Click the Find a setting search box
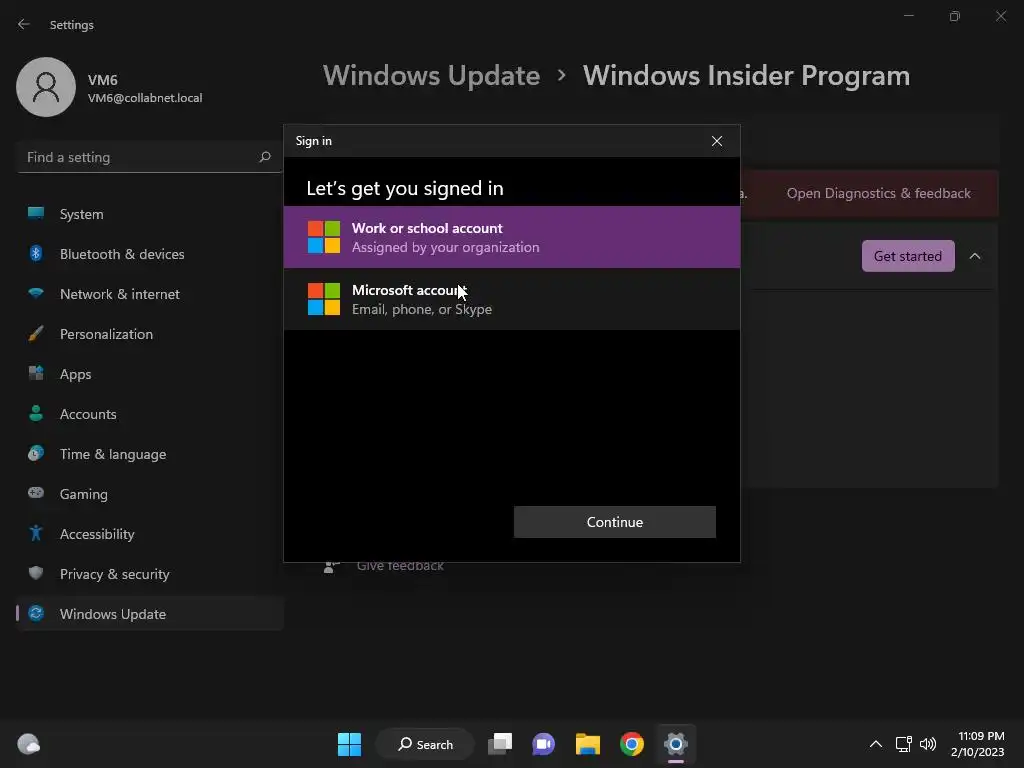The width and height of the screenshot is (1024, 768). [x=149, y=157]
